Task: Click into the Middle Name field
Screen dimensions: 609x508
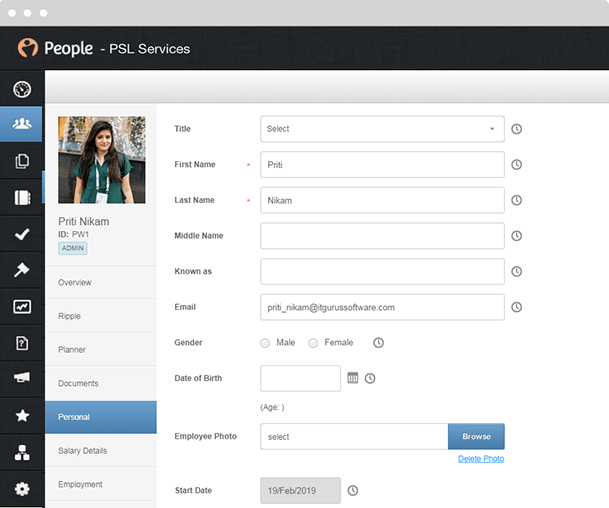Action: click(x=382, y=236)
